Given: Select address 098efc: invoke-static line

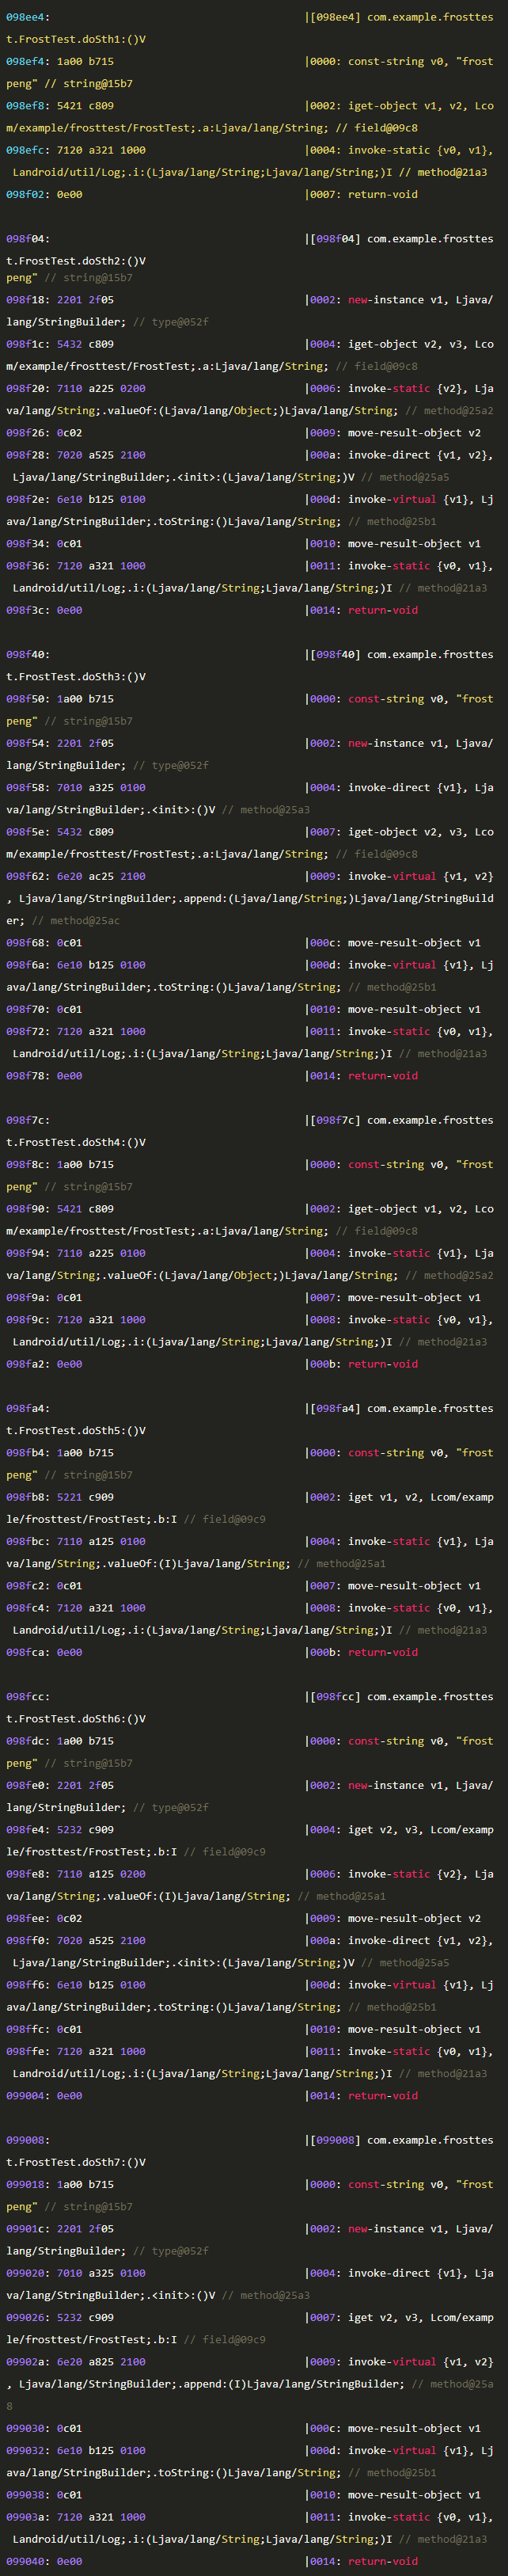Looking at the screenshot, I should [28, 150].
